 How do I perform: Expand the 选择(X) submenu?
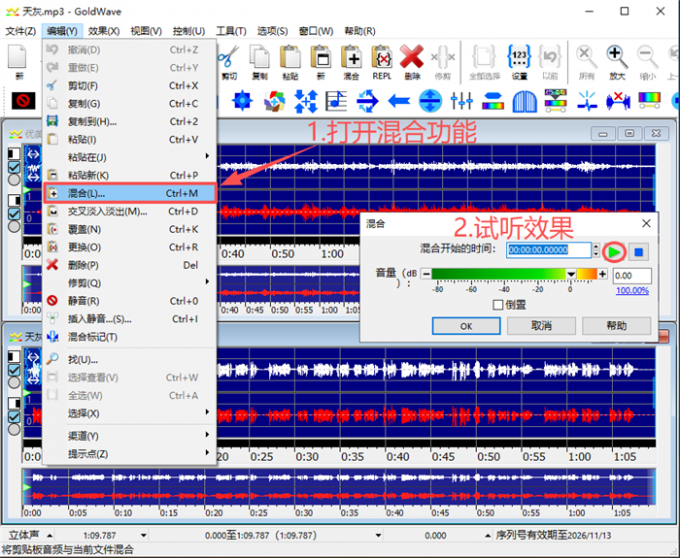(x=130, y=413)
